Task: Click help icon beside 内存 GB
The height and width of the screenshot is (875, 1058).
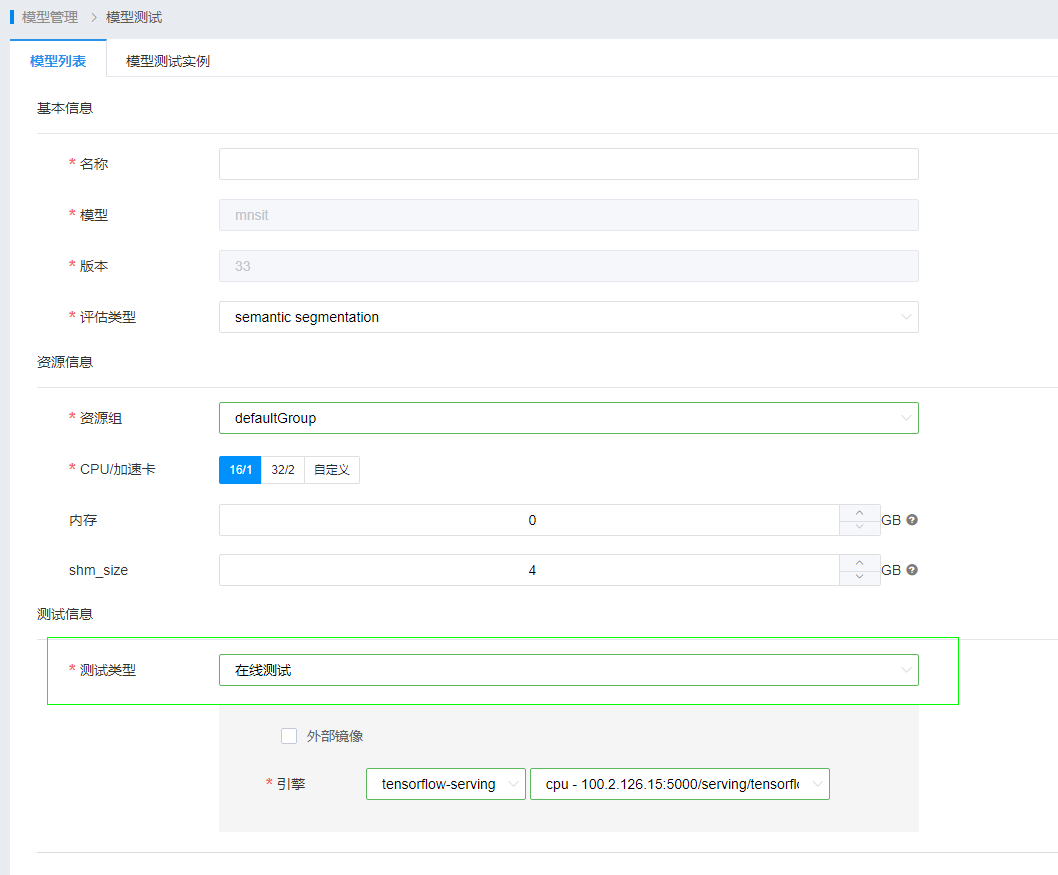Action: click(912, 520)
